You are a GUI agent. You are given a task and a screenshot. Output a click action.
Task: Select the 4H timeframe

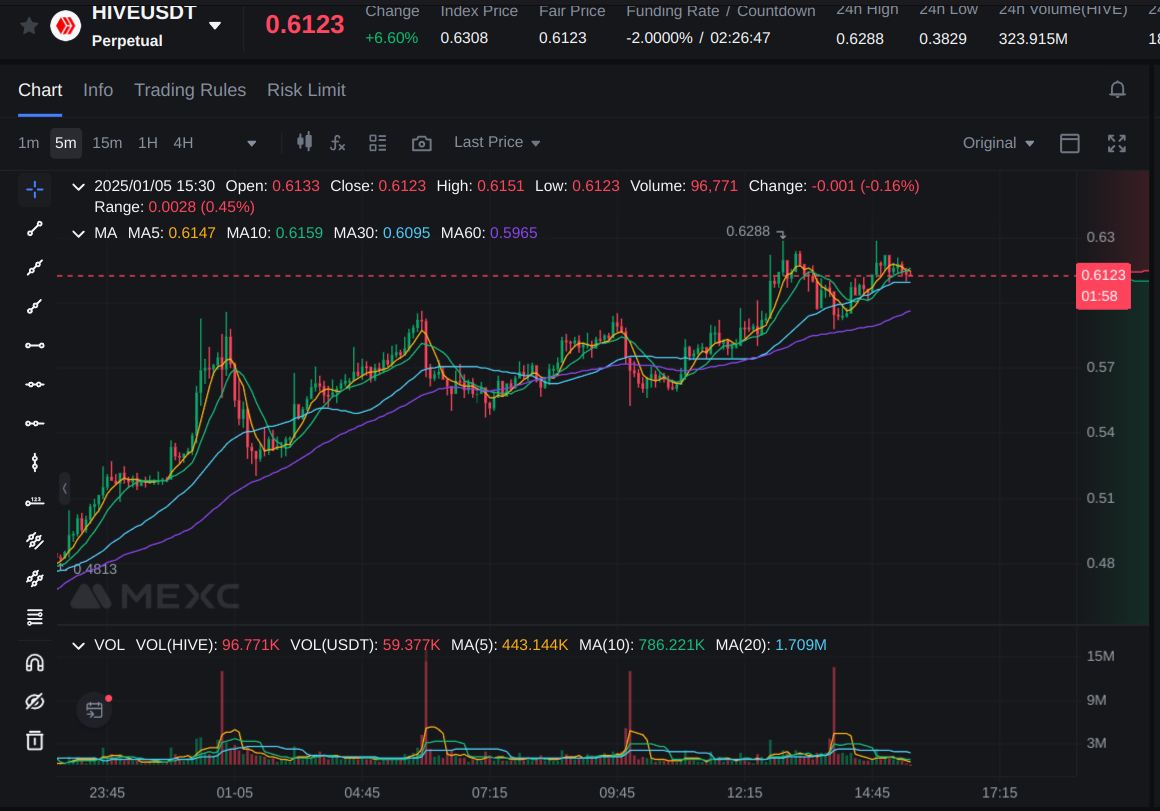coord(183,143)
